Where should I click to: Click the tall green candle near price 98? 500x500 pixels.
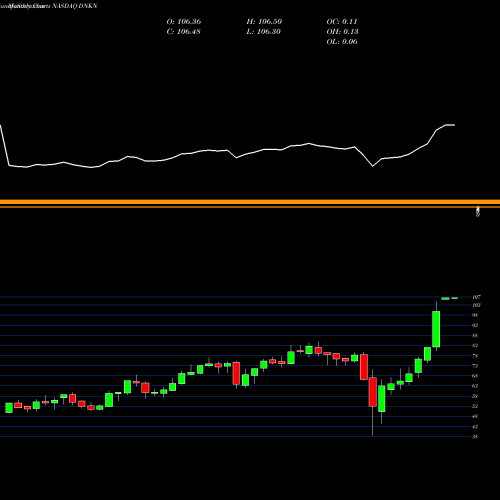pos(436,329)
